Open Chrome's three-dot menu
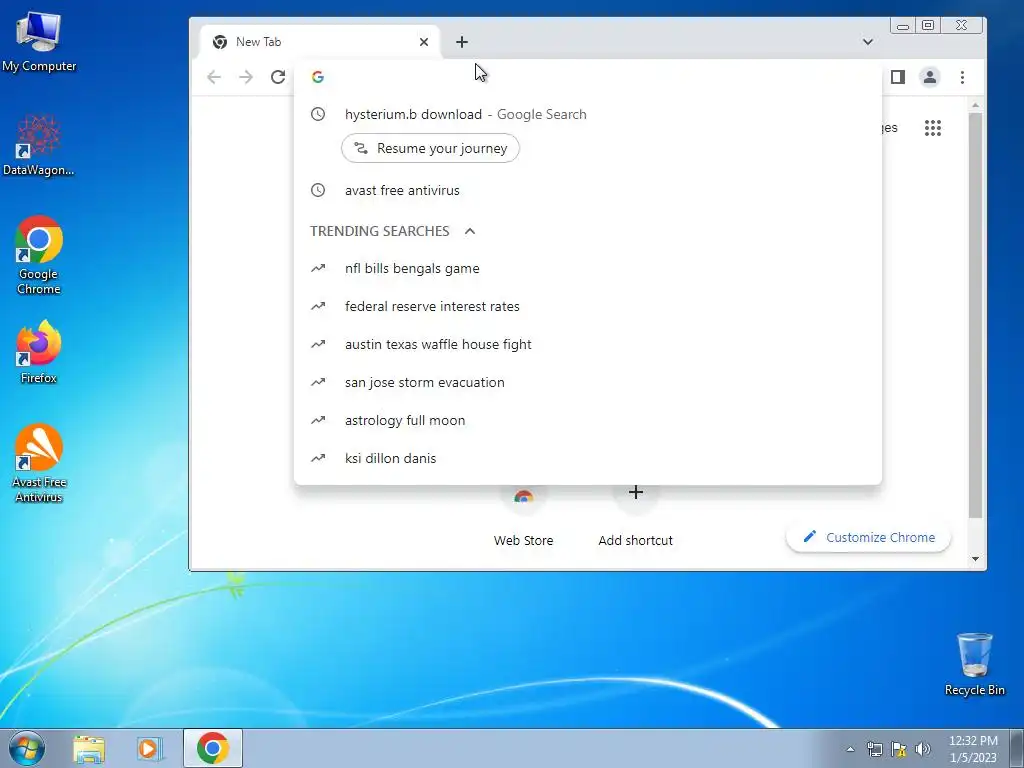This screenshot has height=768, width=1024. pos(962,77)
